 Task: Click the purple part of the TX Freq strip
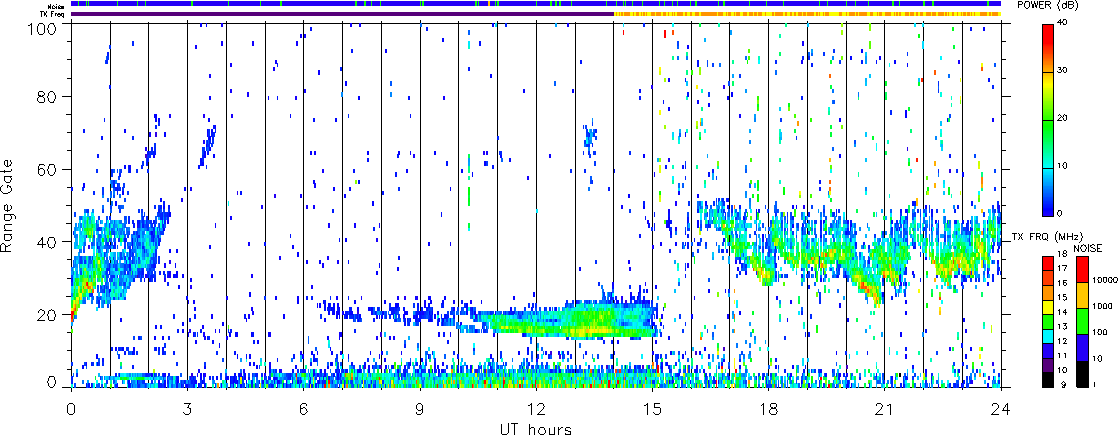(342, 14)
